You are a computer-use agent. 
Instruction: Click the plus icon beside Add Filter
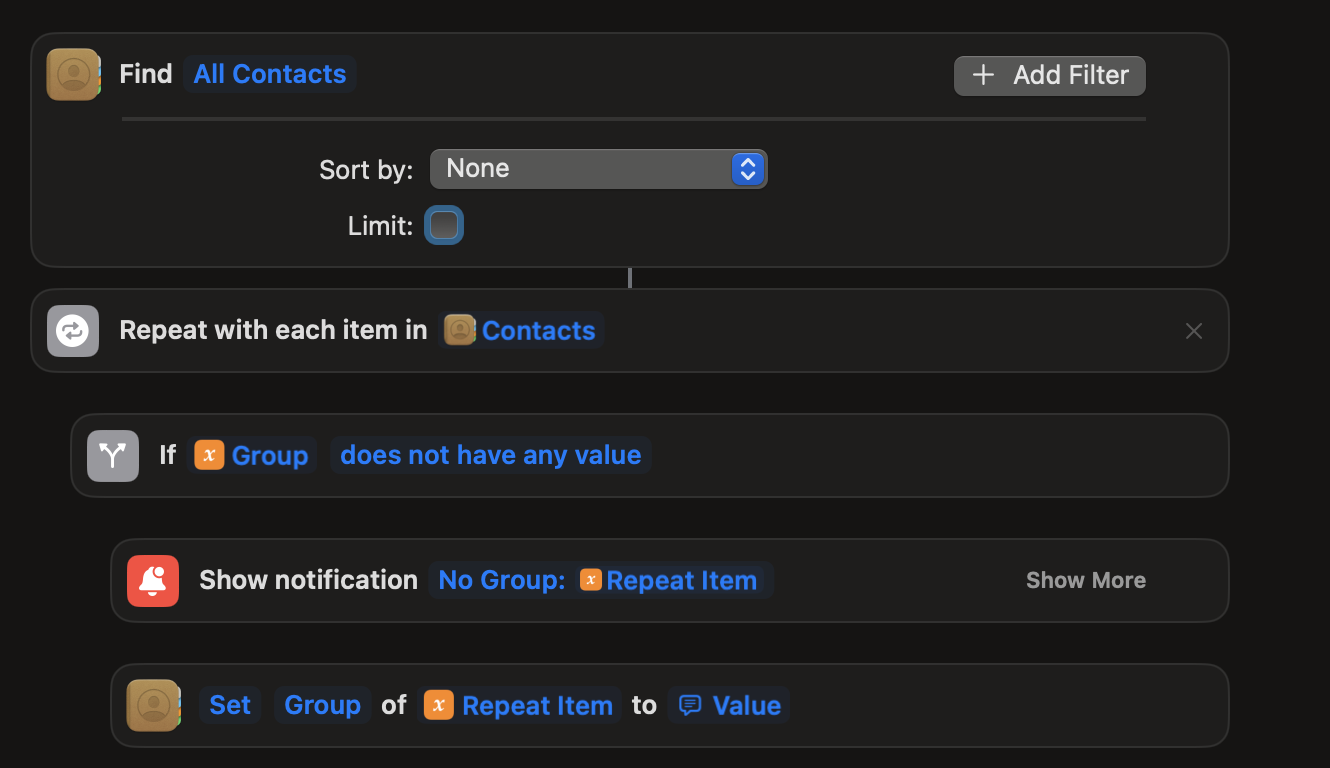pyautogui.click(x=984, y=75)
